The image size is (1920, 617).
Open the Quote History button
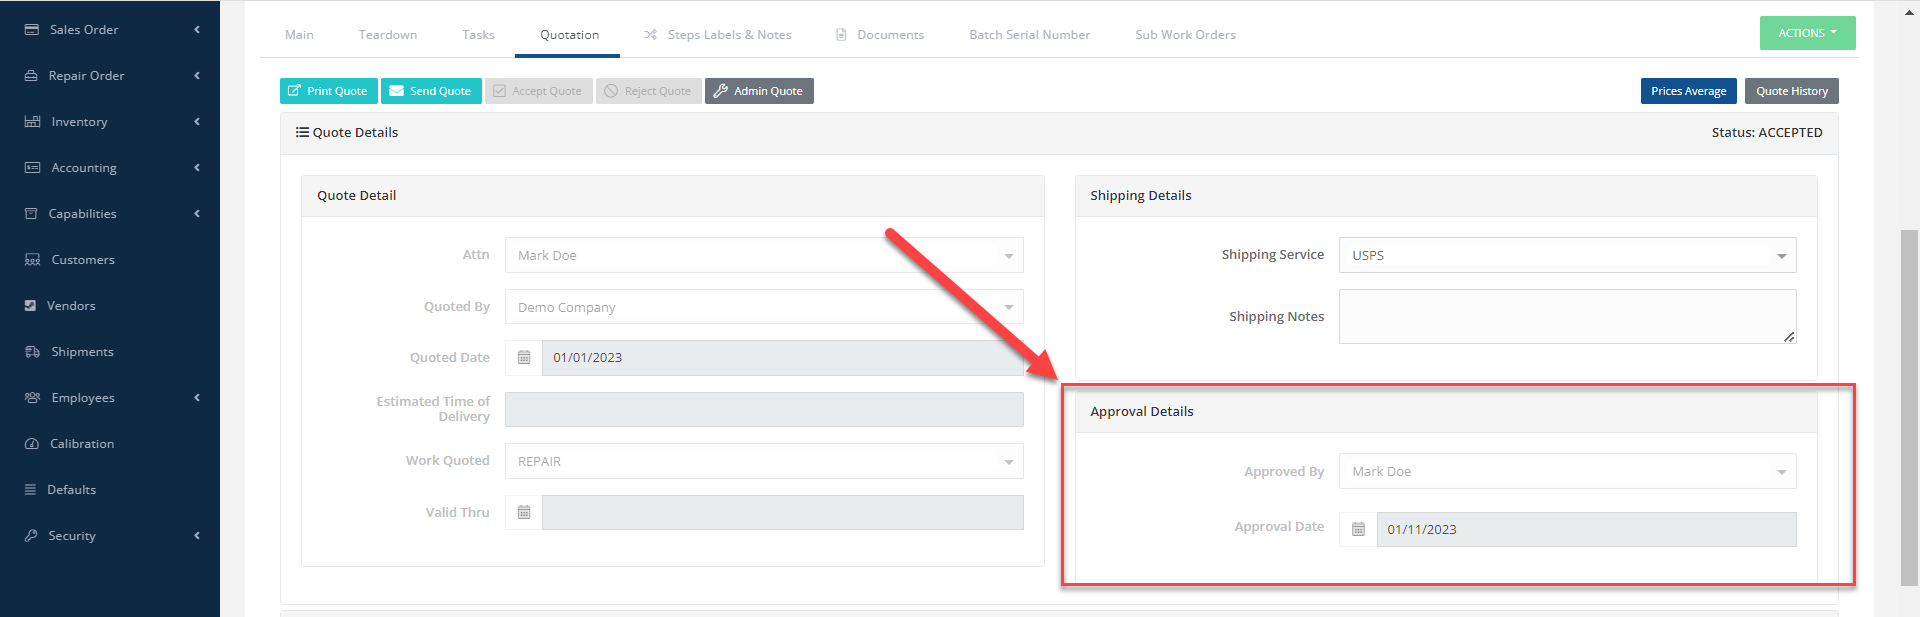pyautogui.click(x=1792, y=91)
